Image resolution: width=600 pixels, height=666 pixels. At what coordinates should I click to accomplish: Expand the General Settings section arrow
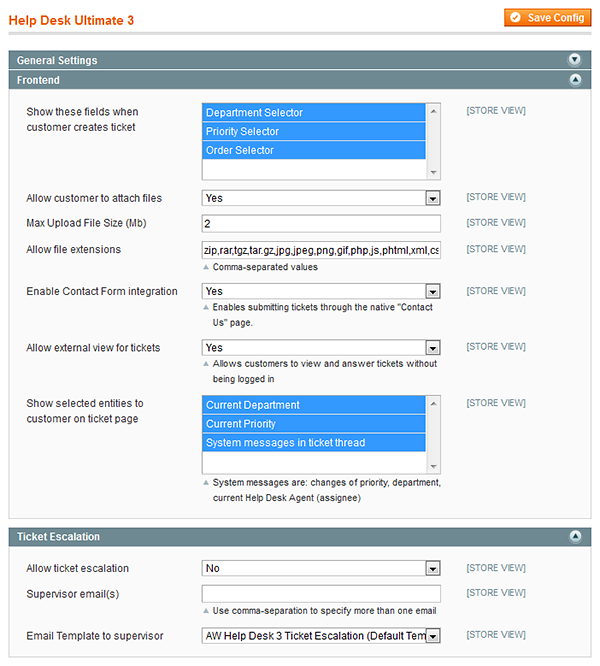tap(575, 60)
